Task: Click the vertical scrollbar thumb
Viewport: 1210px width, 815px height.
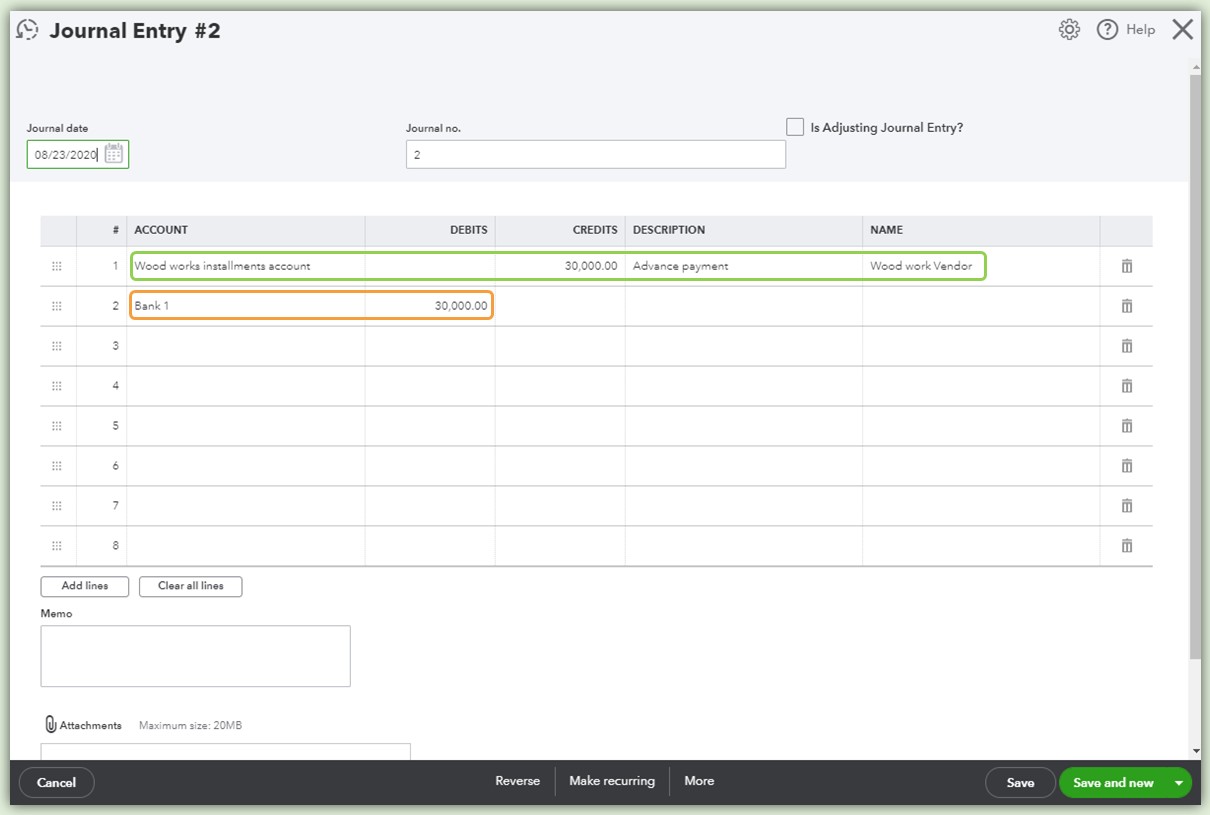Action: click(1195, 366)
